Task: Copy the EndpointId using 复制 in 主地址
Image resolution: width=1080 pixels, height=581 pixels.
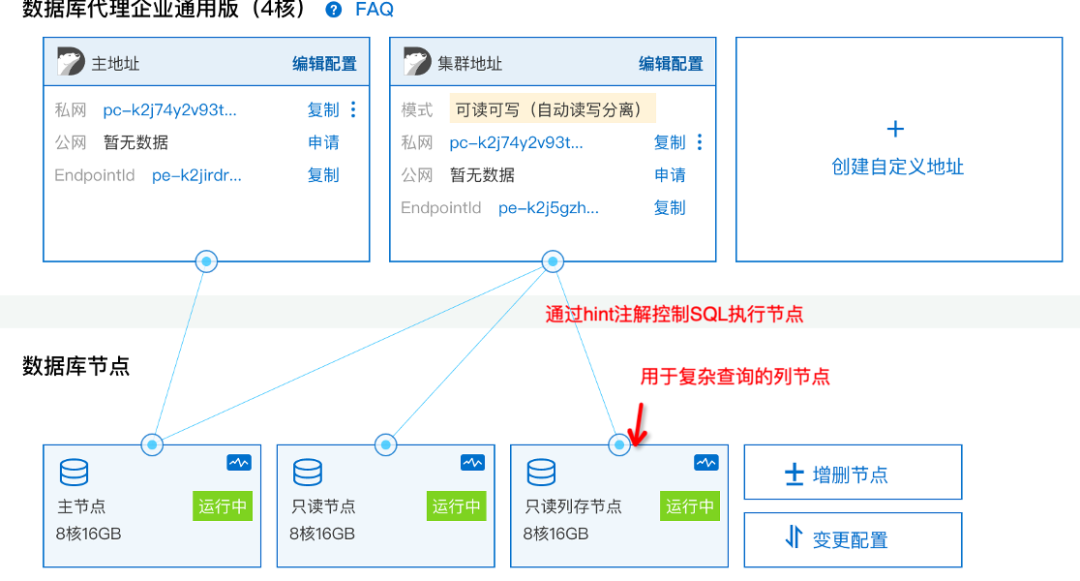Action: coord(323,175)
